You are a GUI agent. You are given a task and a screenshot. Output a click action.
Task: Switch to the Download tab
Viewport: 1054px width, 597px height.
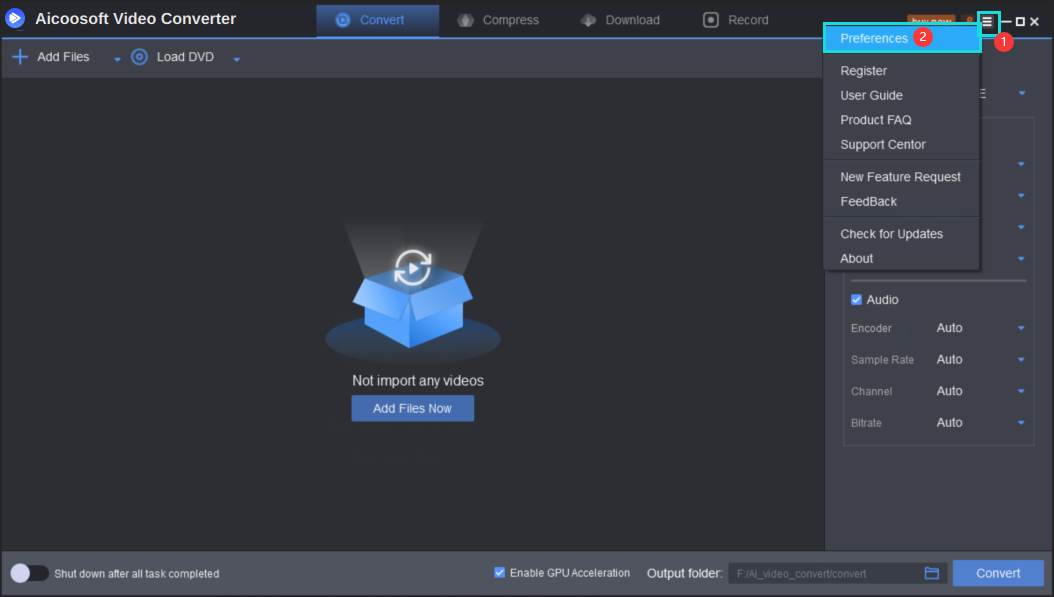click(620, 20)
